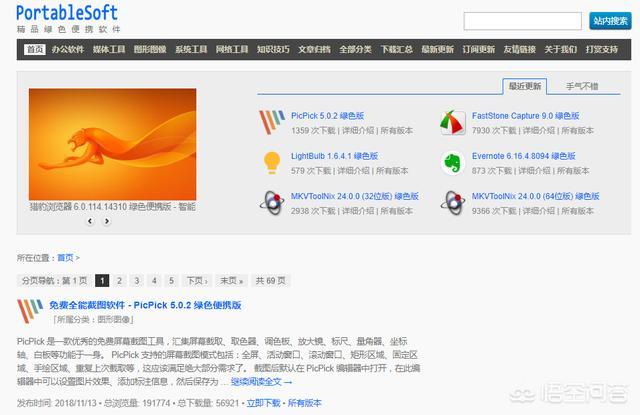Click the 立即下载 link below the article
640x415 pixels.
(263, 403)
